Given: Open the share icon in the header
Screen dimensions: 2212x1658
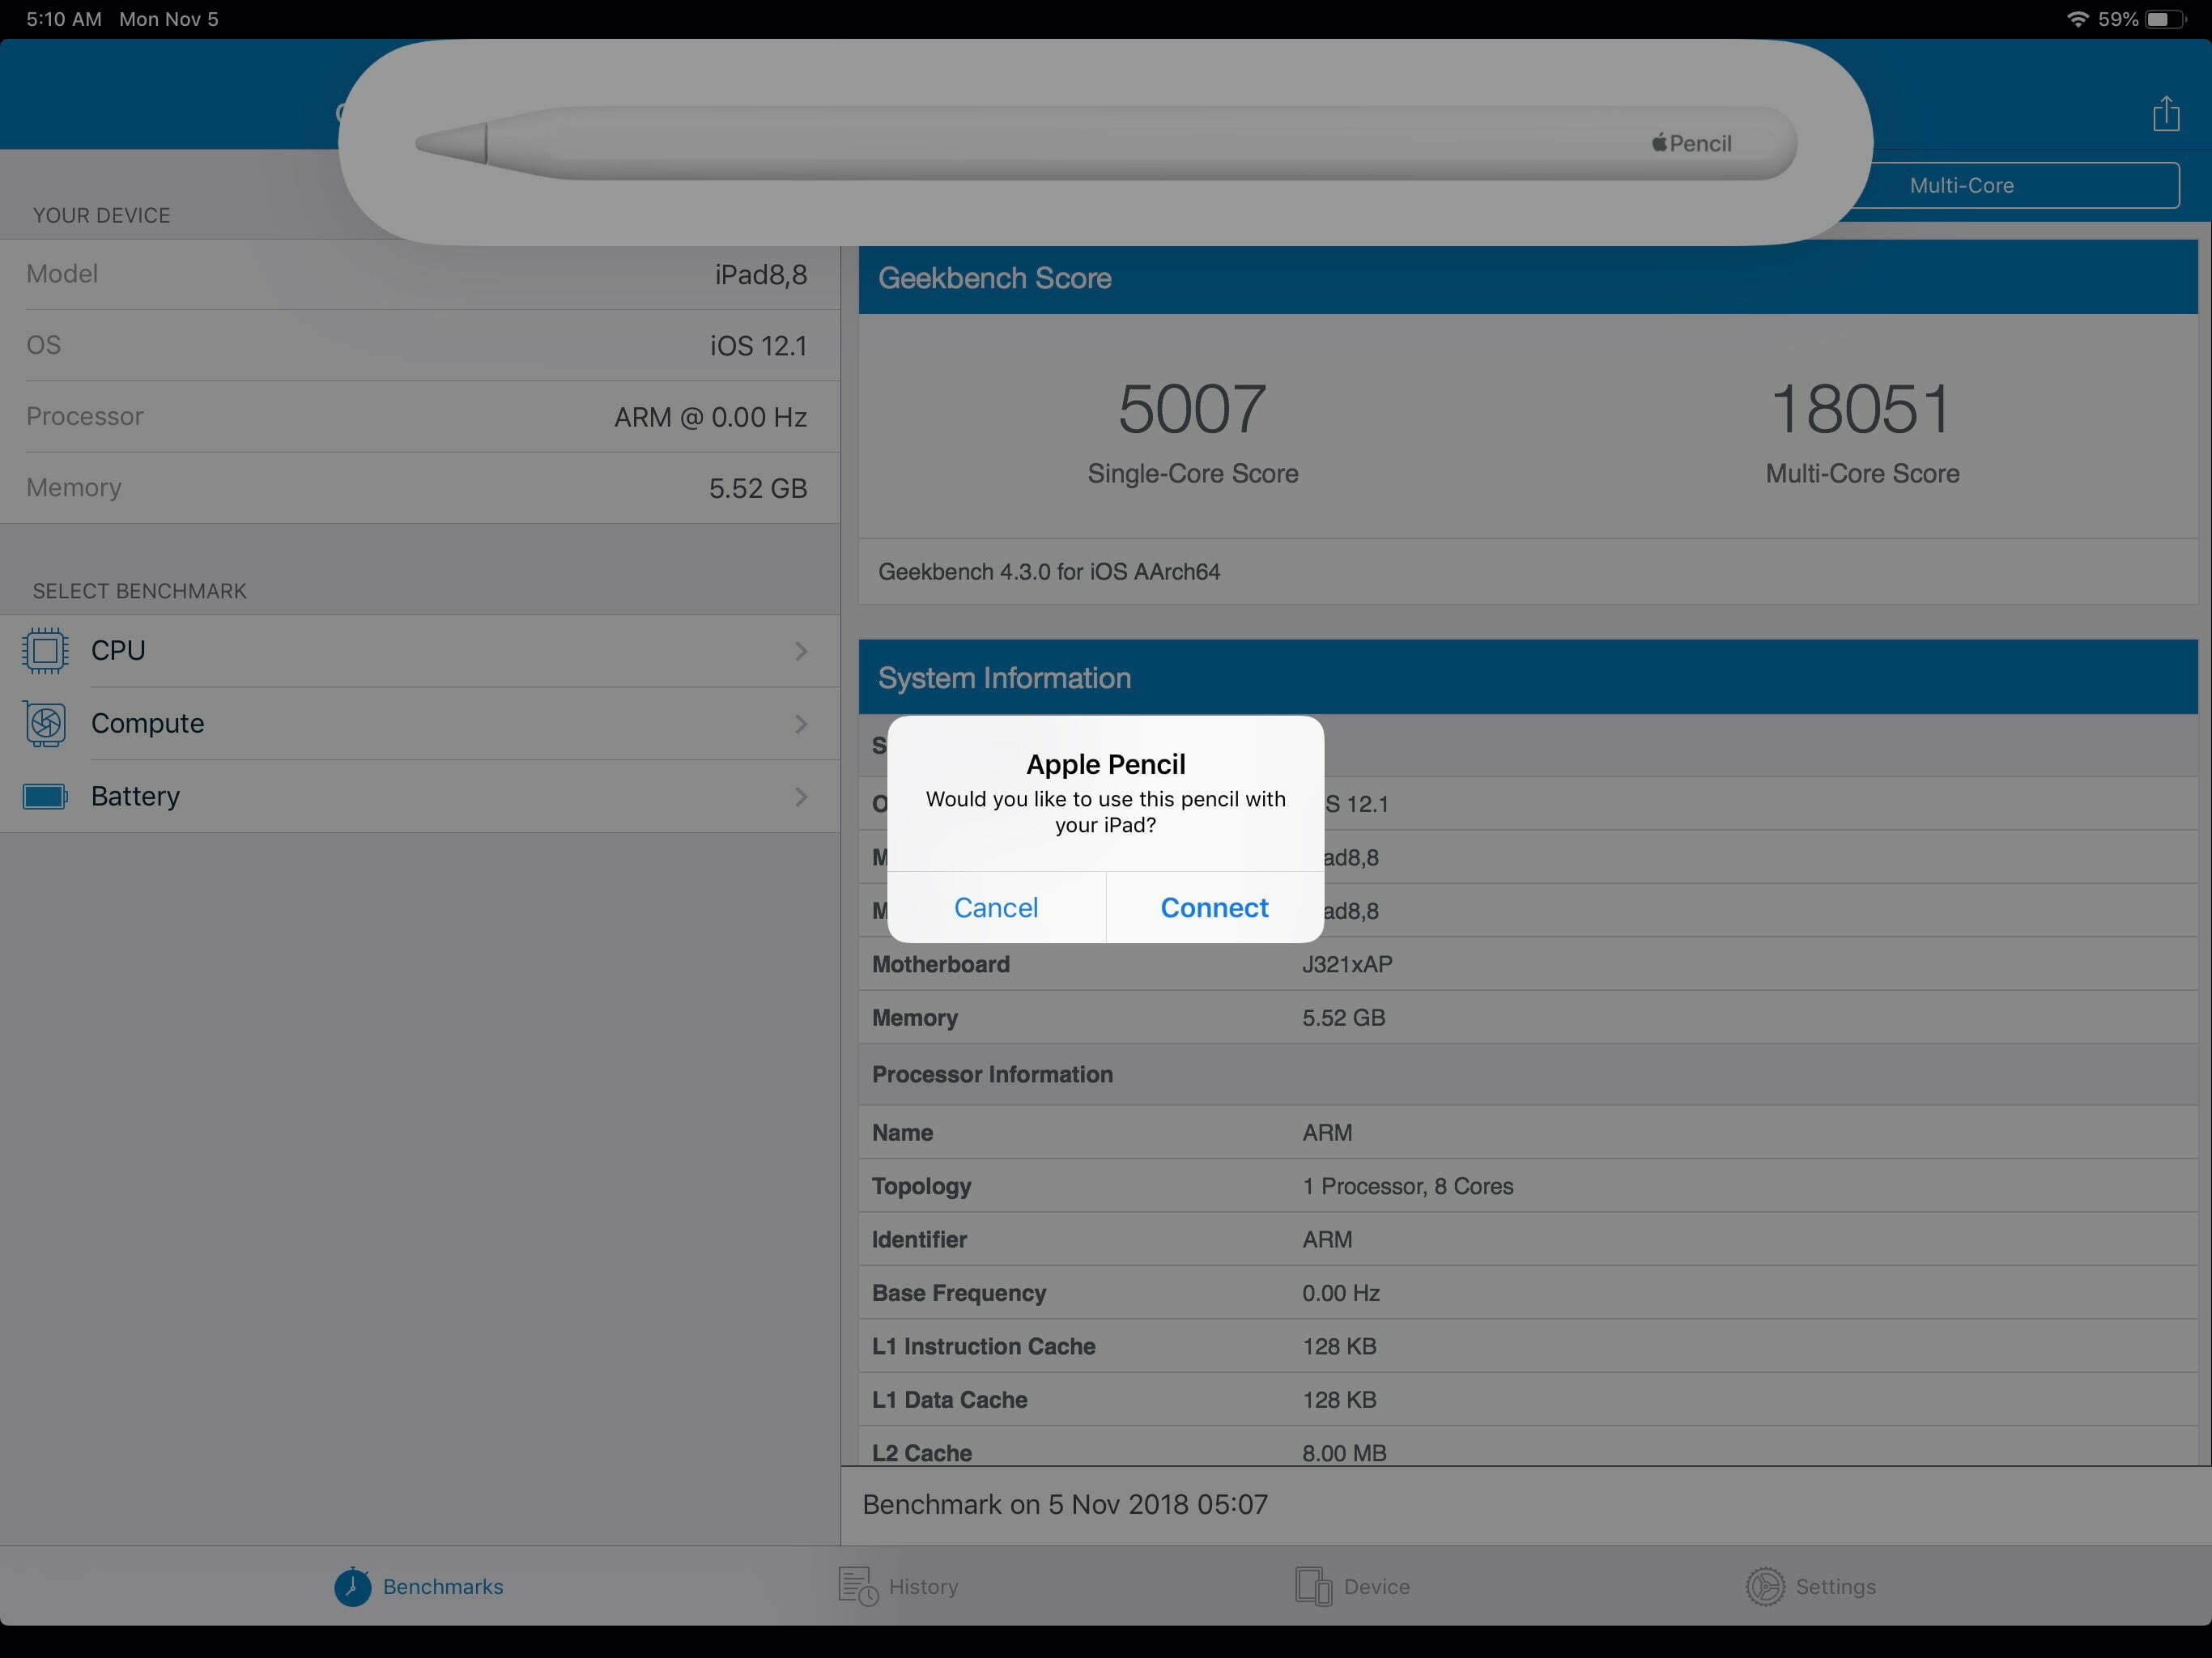Looking at the screenshot, I should point(2166,113).
